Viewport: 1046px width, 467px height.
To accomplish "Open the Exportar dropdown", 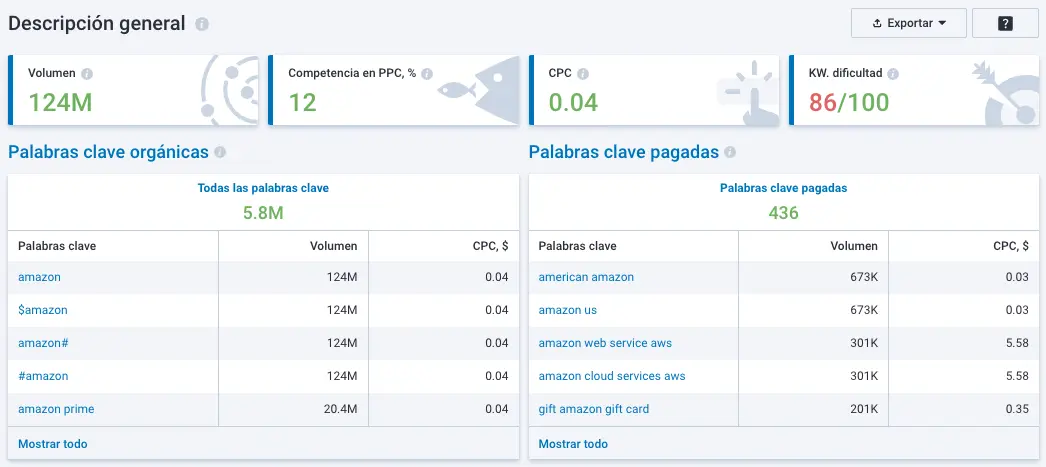I will [x=909, y=23].
